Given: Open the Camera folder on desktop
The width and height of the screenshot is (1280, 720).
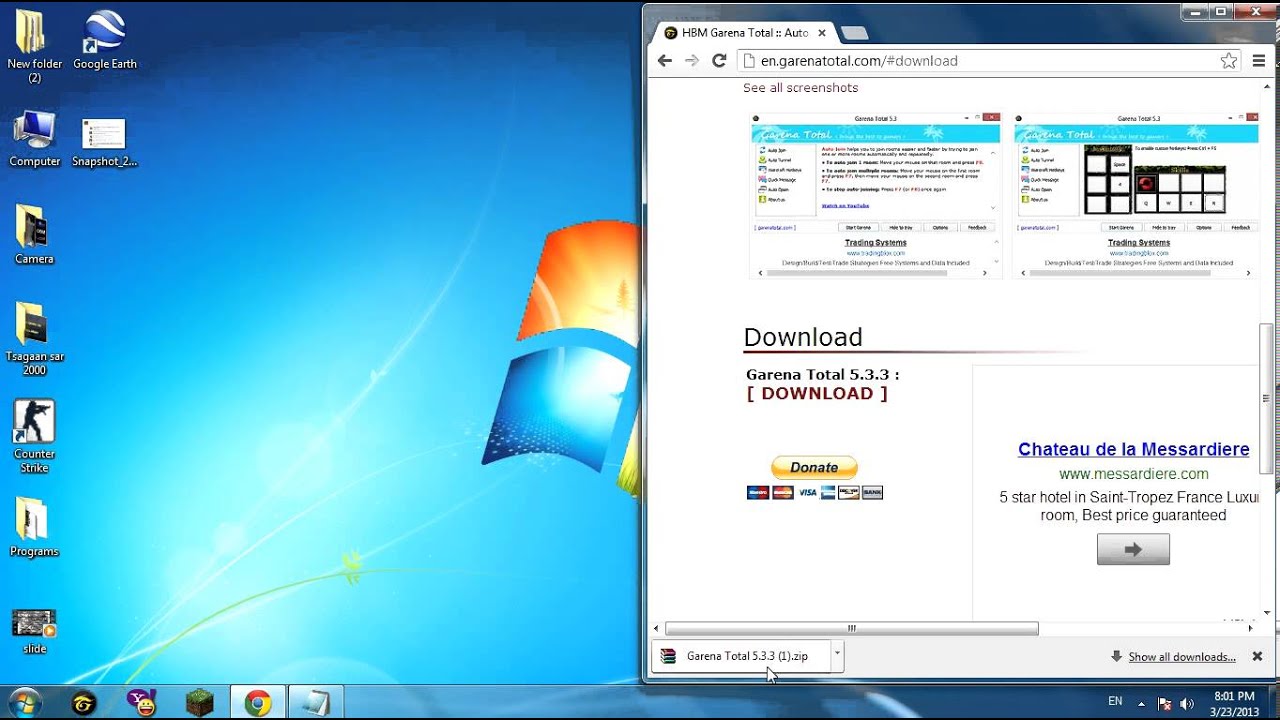Looking at the screenshot, I should coord(34,235).
